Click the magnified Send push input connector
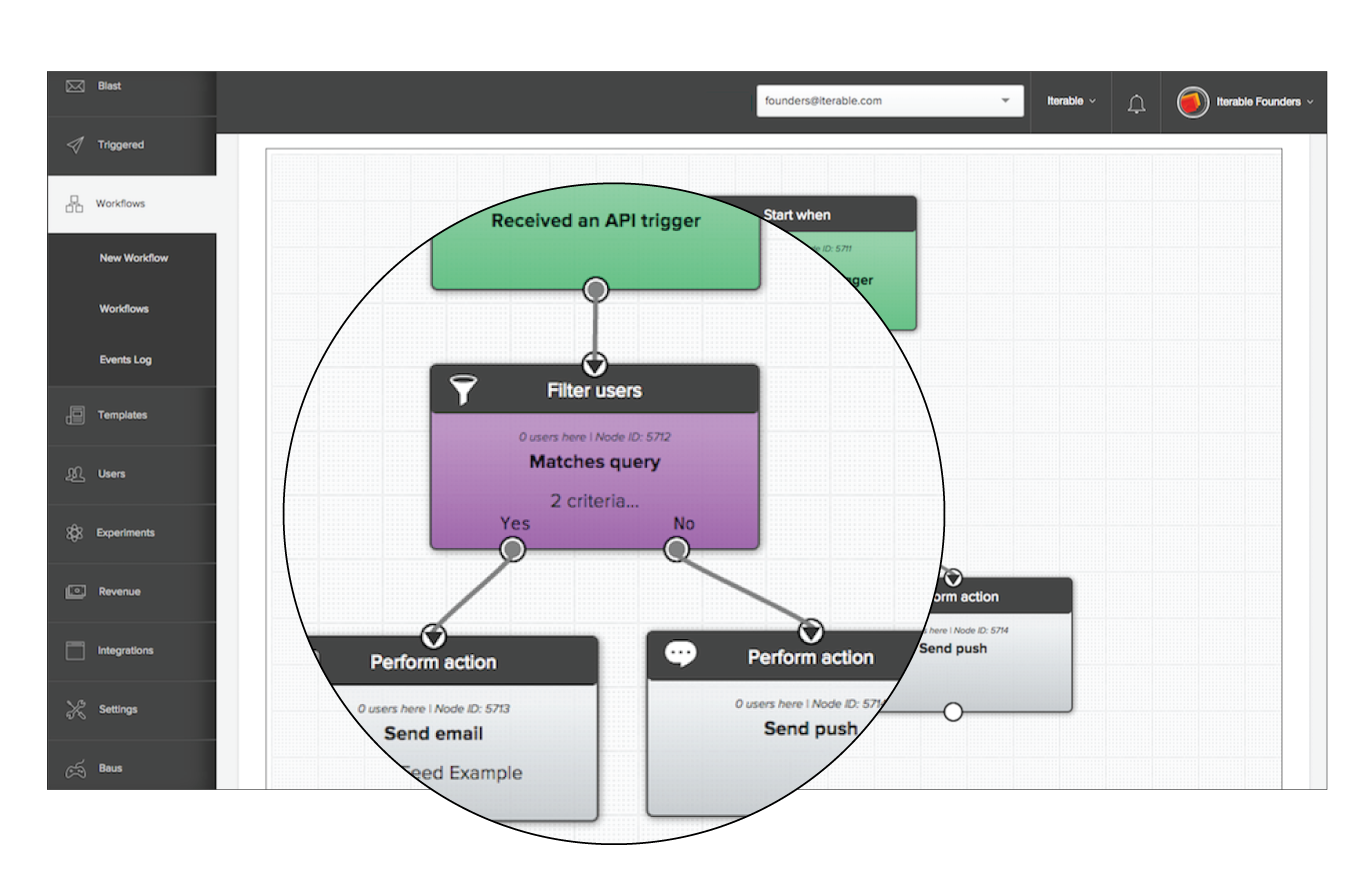The height and width of the screenshot is (888, 1368). point(812,632)
